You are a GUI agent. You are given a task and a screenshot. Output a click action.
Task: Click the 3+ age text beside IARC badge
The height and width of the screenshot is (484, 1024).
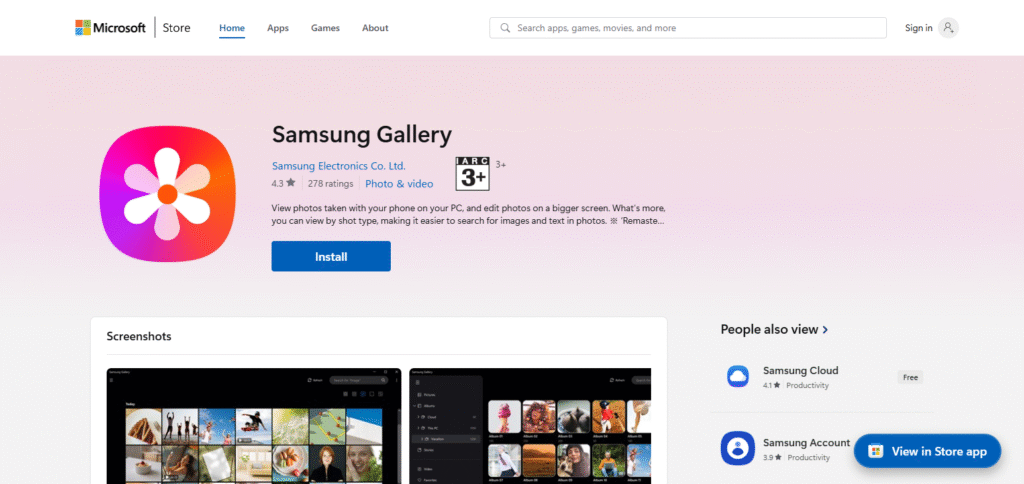[501, 165]
